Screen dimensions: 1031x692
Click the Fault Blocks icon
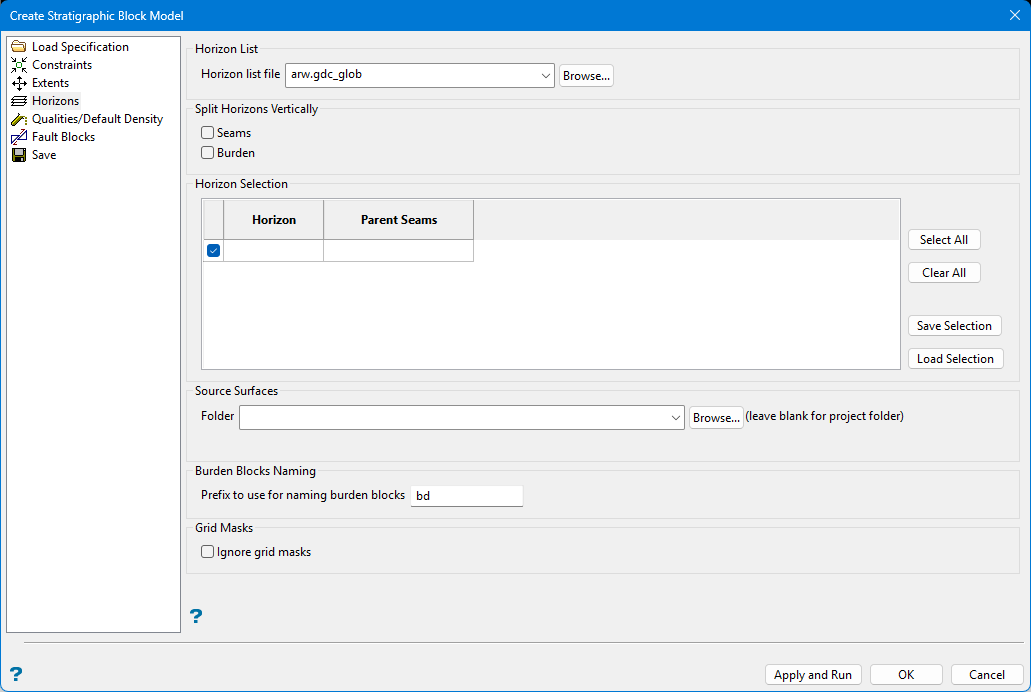(19, 137)
